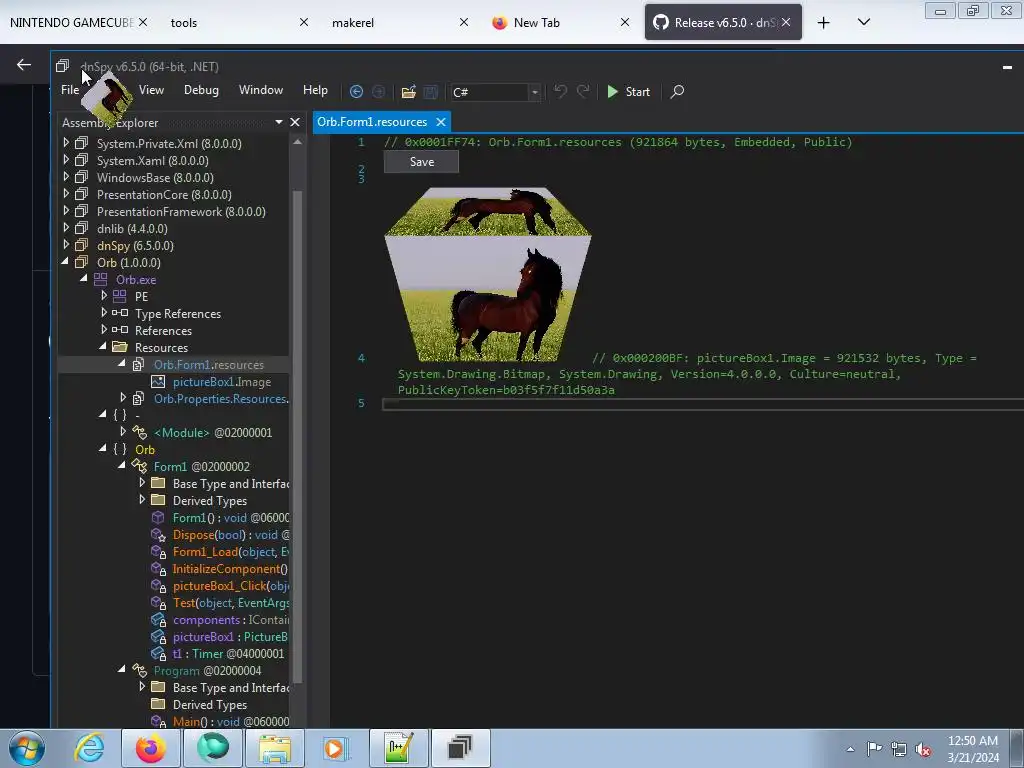
Task: Click the green Start debugging arrow
Action: coord(612,91)
